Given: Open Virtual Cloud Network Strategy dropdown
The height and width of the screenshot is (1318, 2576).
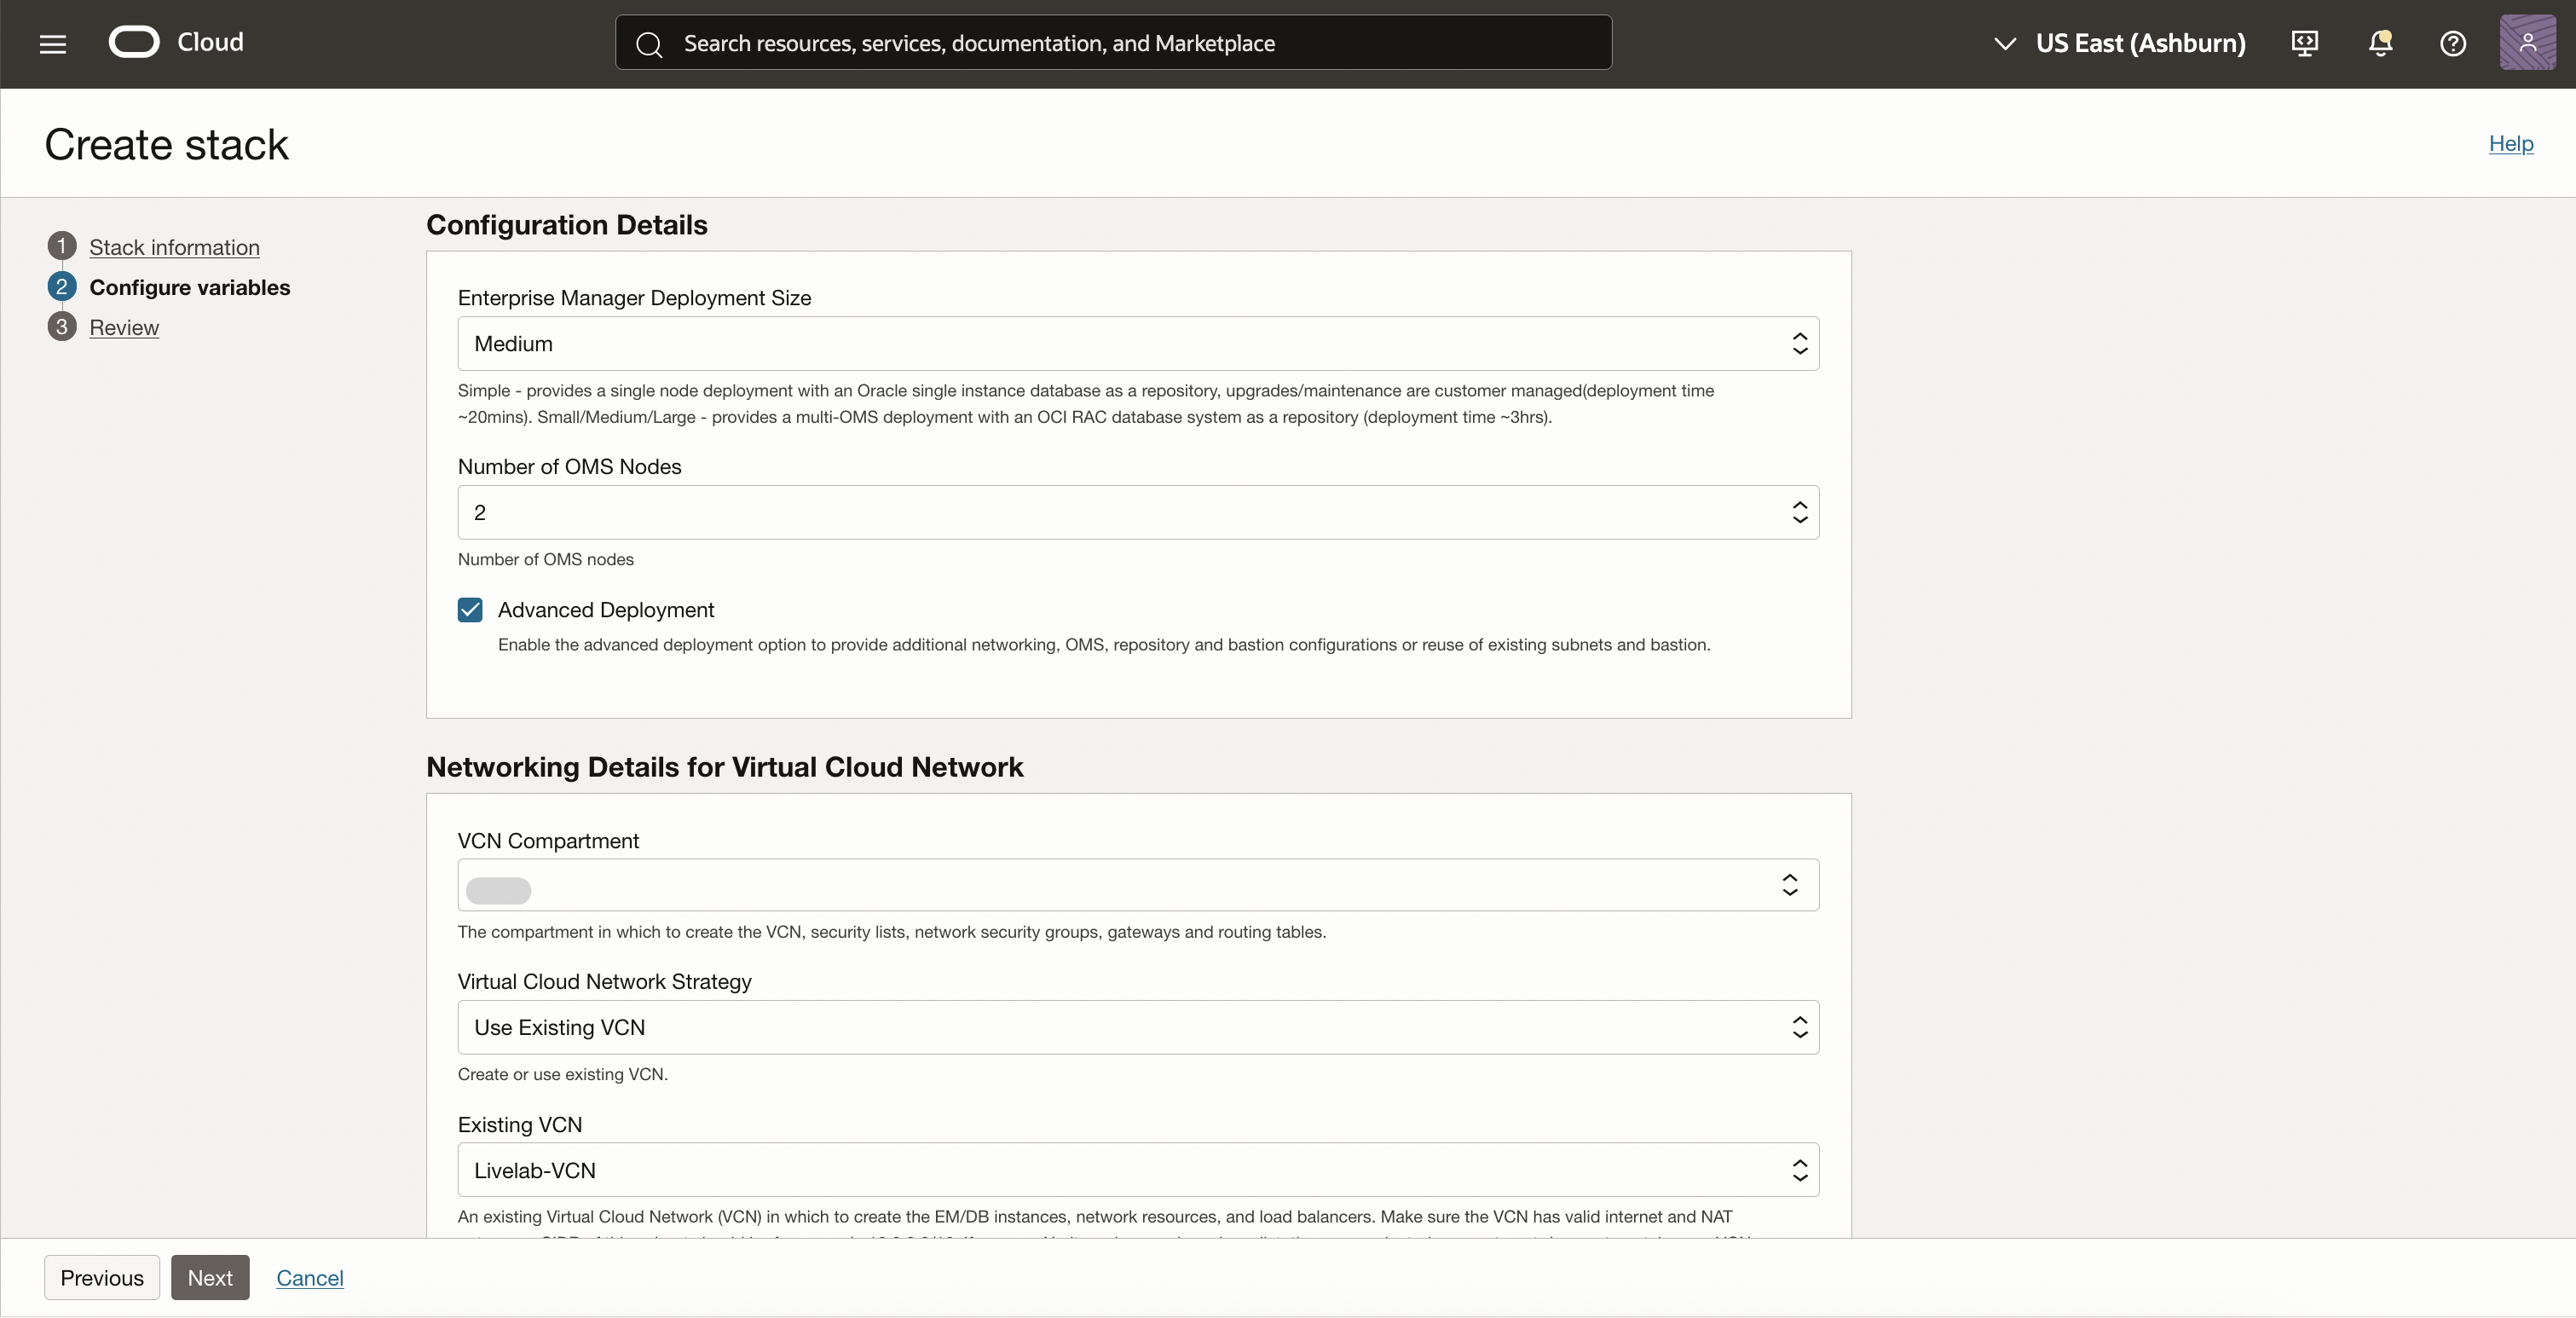Looking at the screenshot, I should (1137, 1028).
